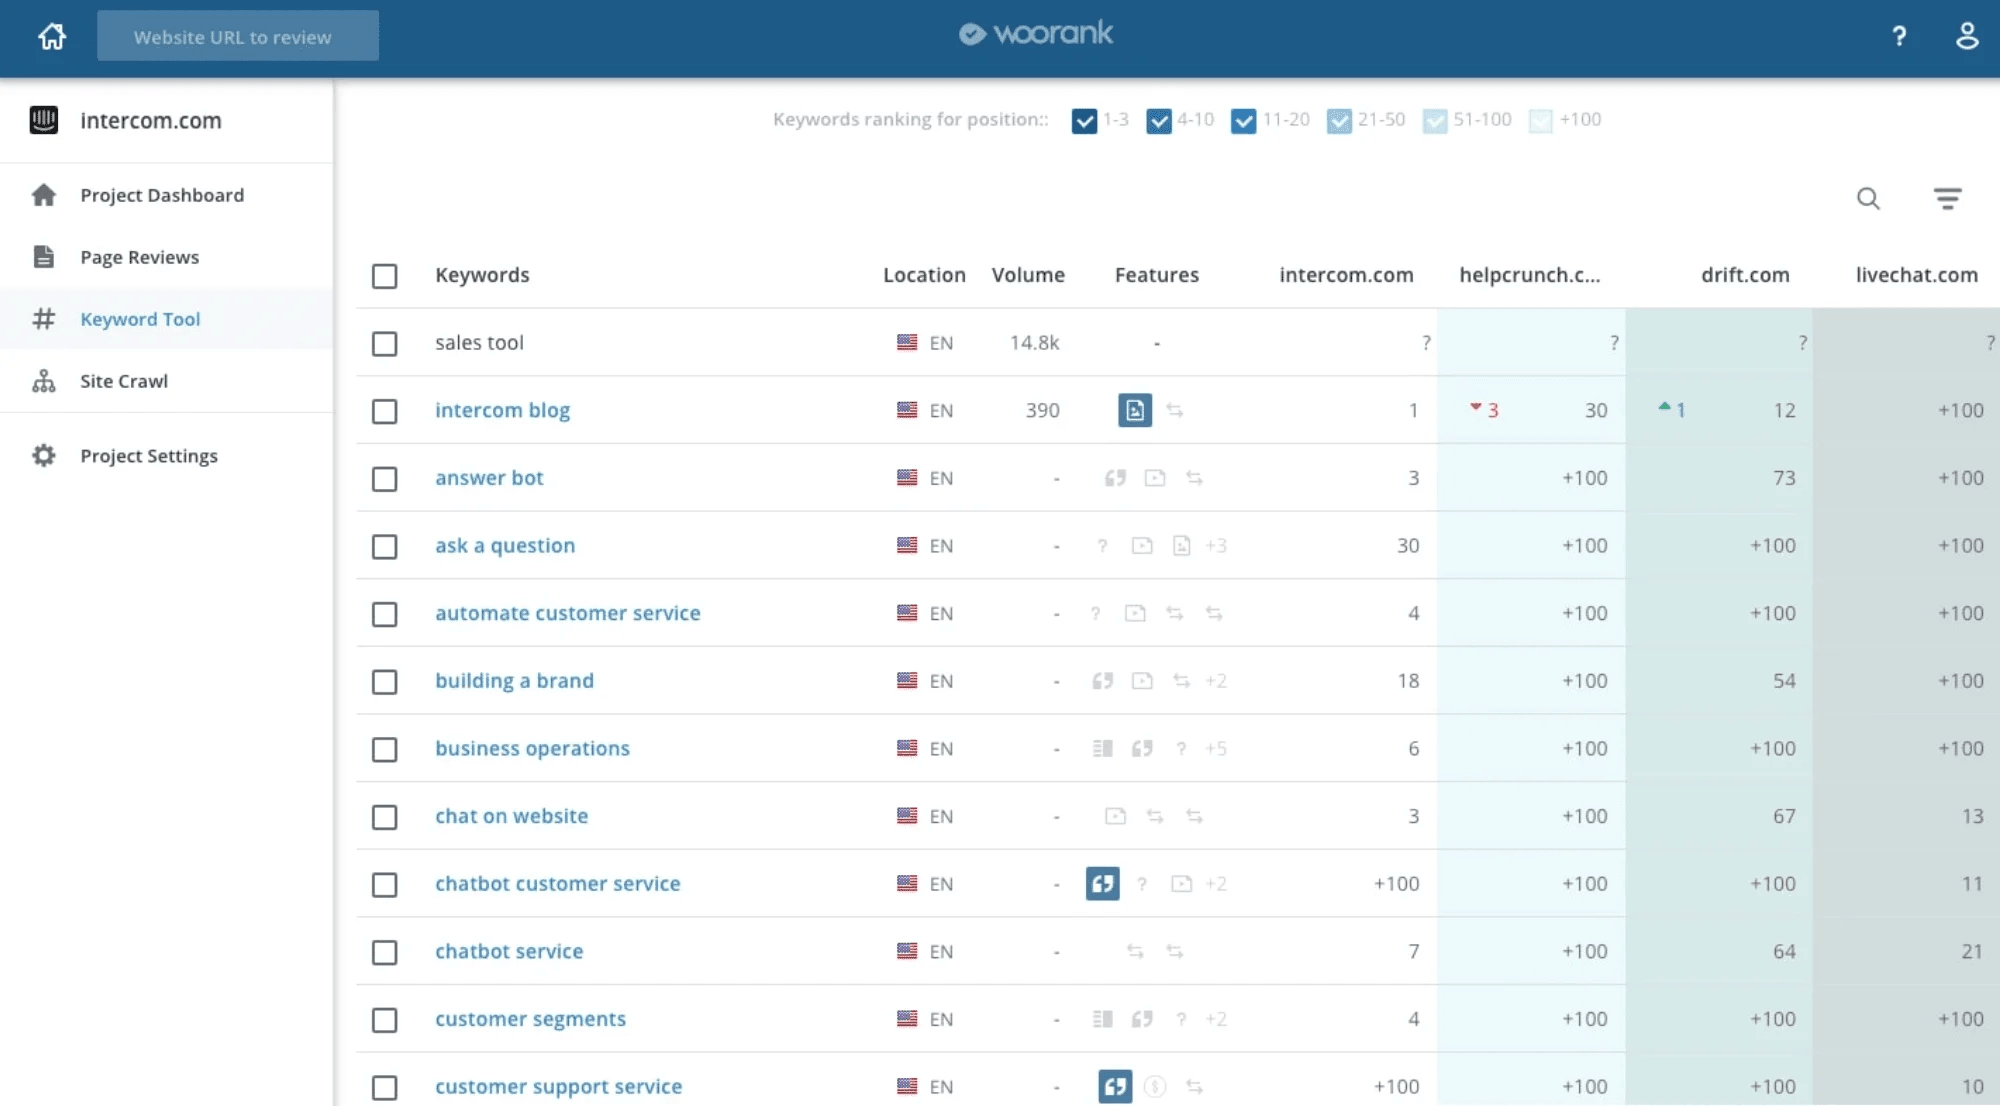
Task: Click the keyword search magnifier icon
Action: click(1868, 198)
